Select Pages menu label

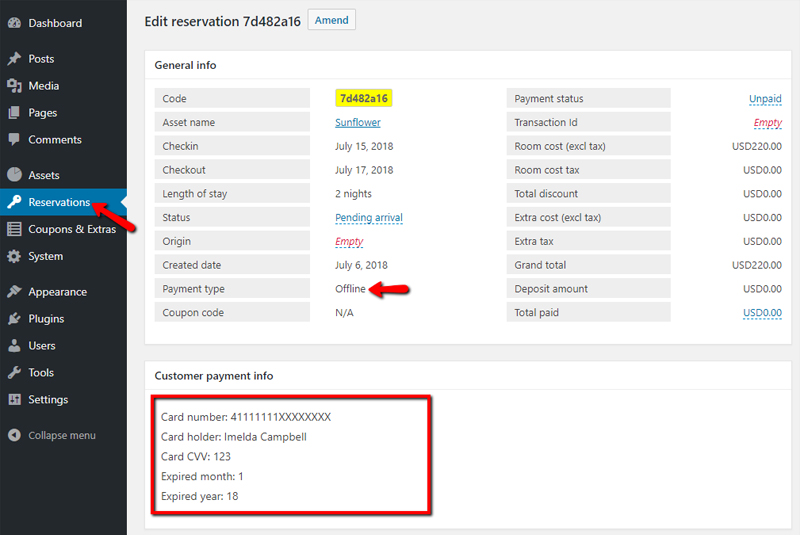(43, 113)
